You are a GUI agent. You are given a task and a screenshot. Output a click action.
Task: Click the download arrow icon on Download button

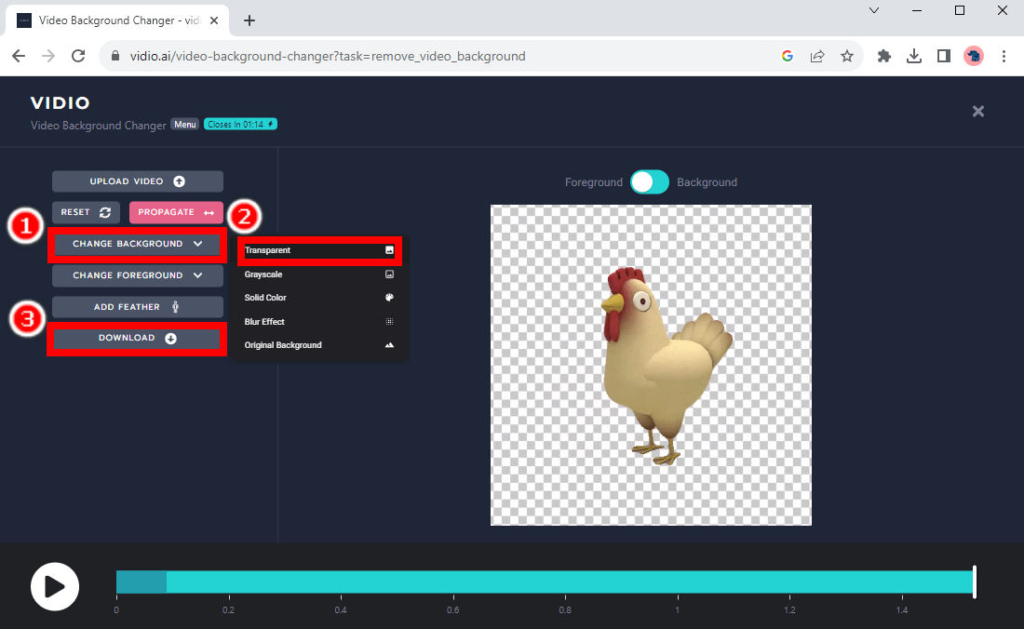[170, 338]
